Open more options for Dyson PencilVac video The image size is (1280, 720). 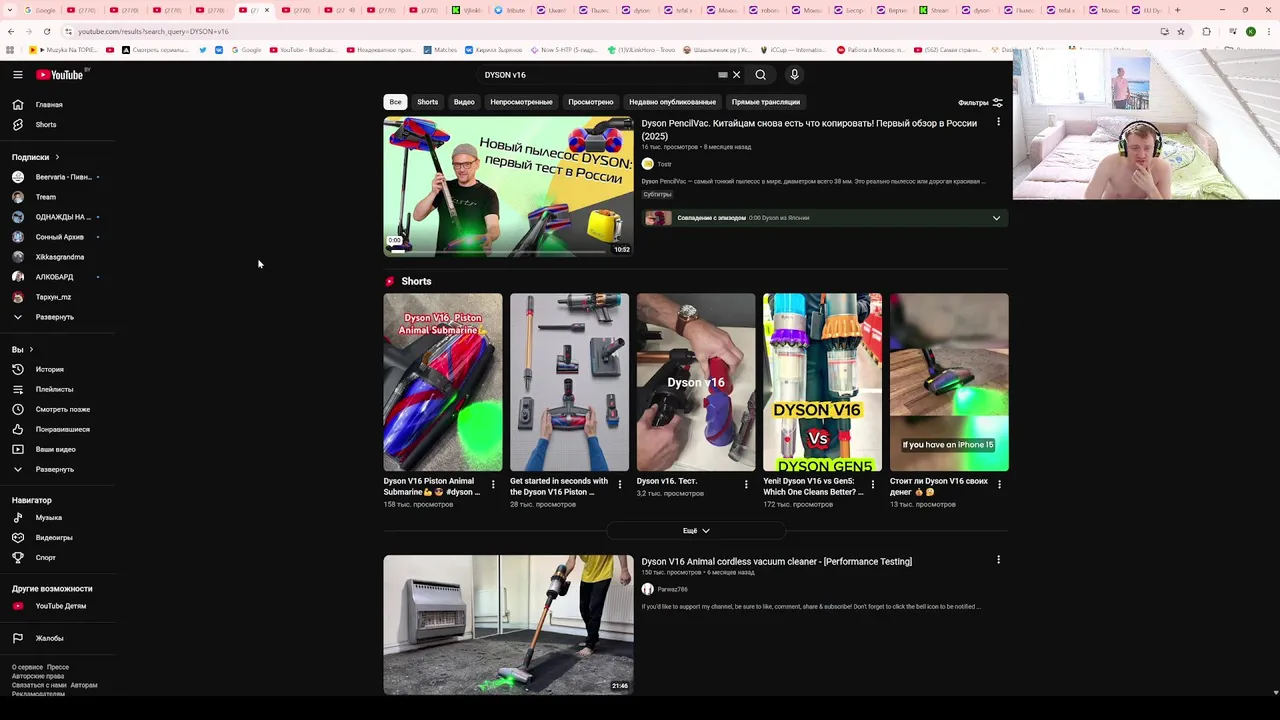[998, 122]
